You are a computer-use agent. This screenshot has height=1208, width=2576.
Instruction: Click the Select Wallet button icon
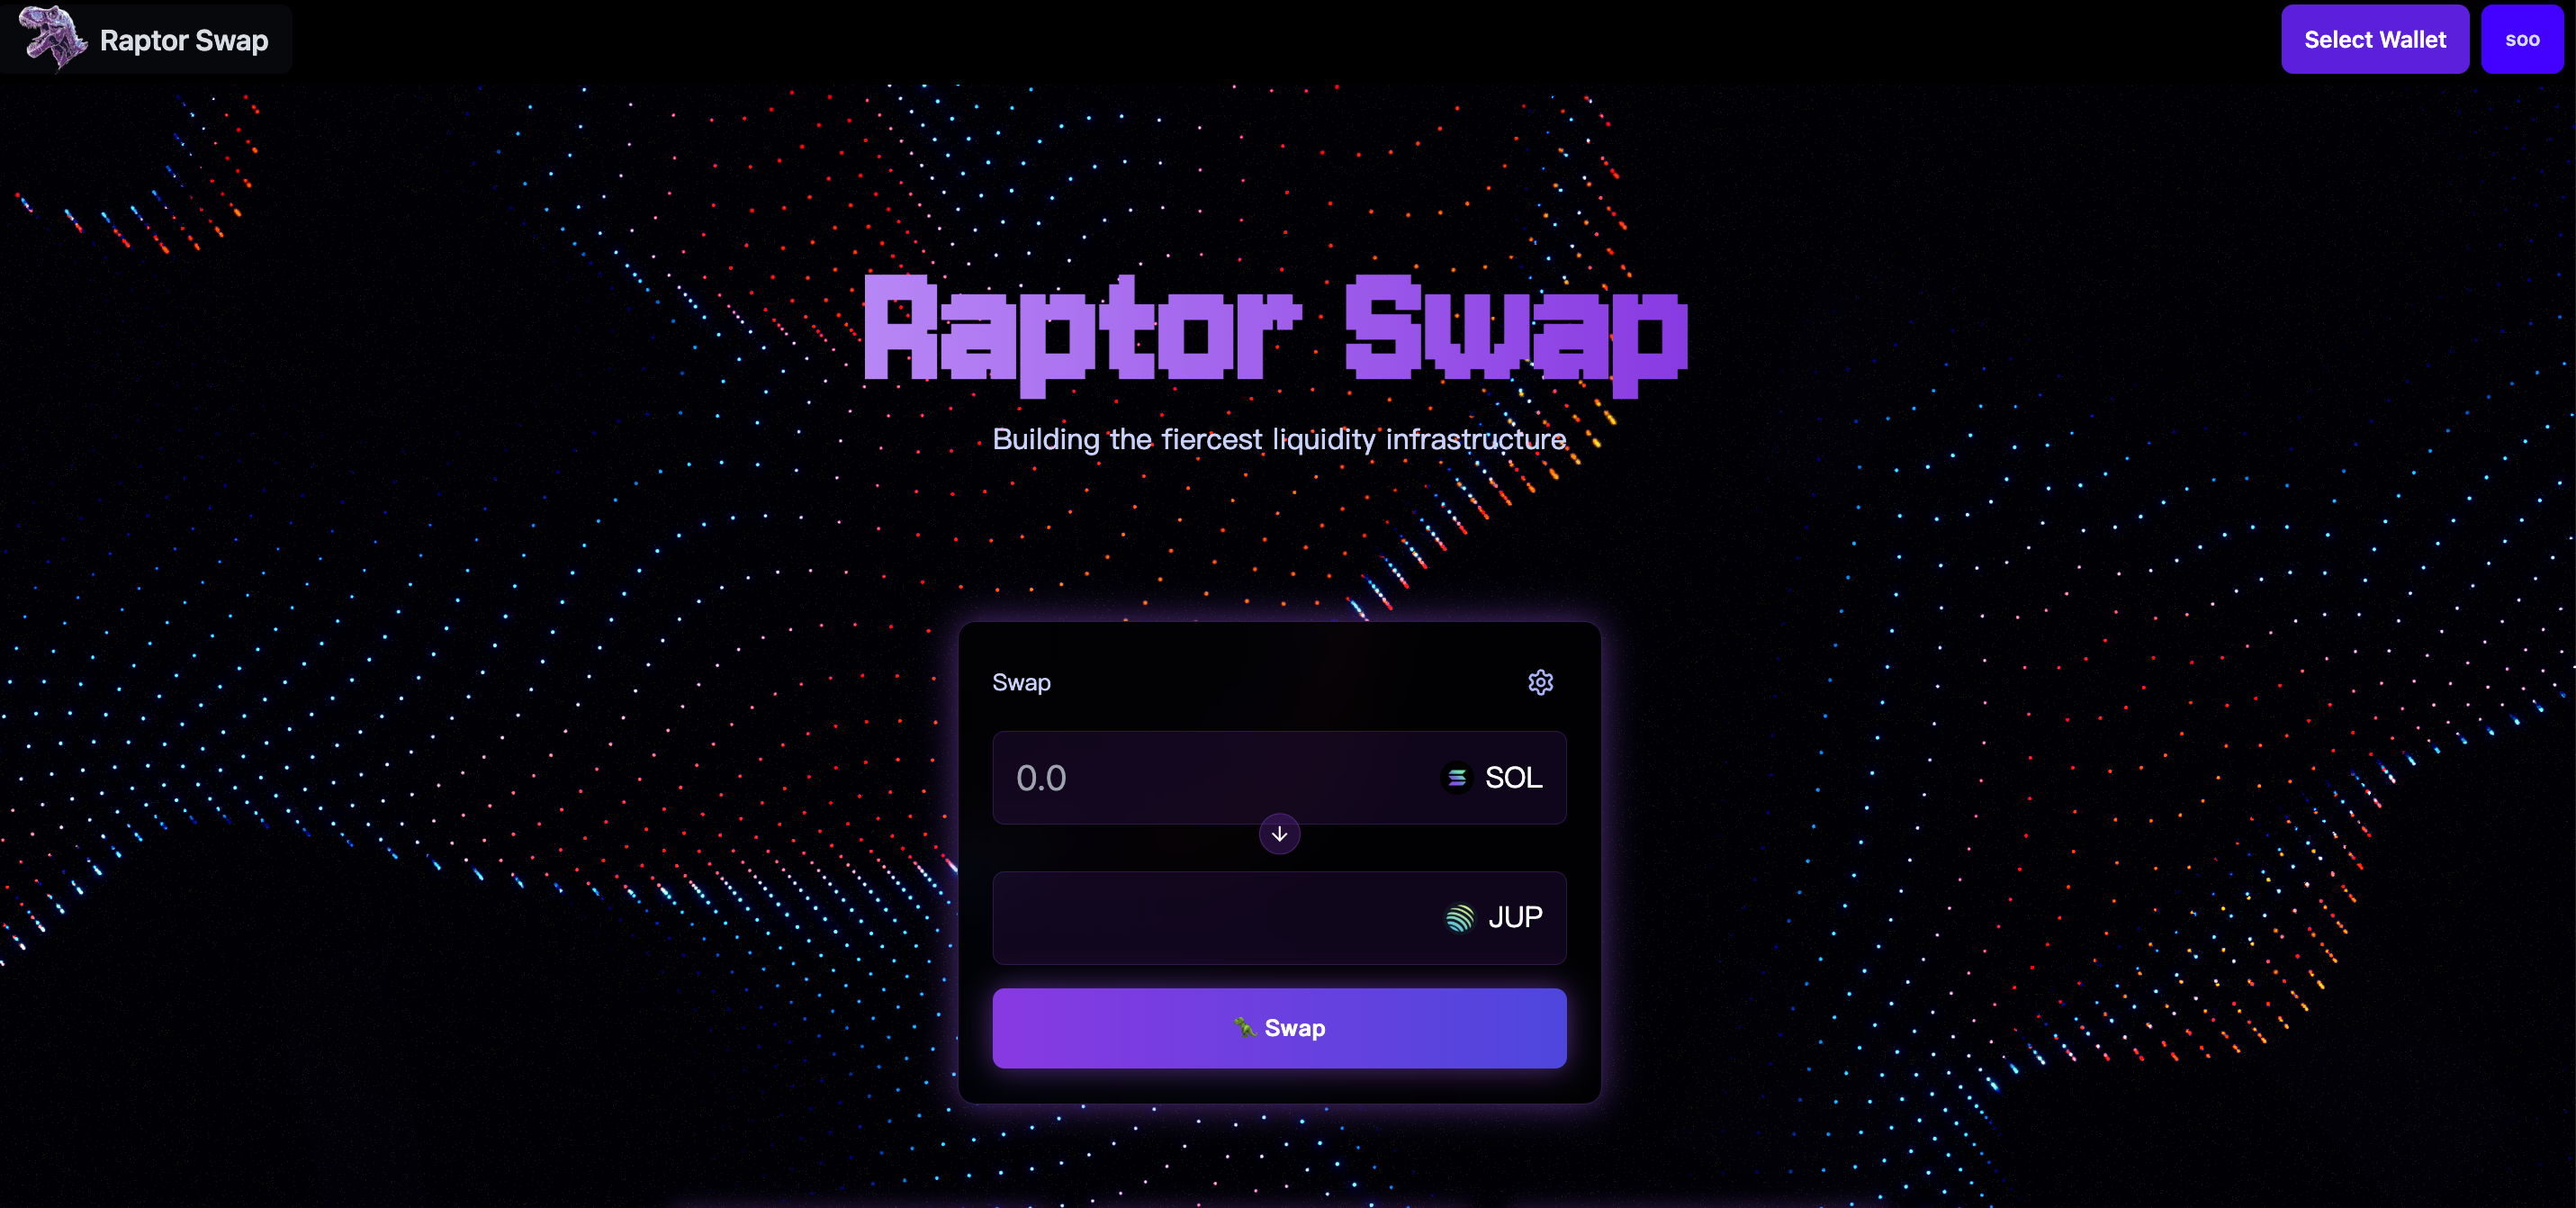2373,40
